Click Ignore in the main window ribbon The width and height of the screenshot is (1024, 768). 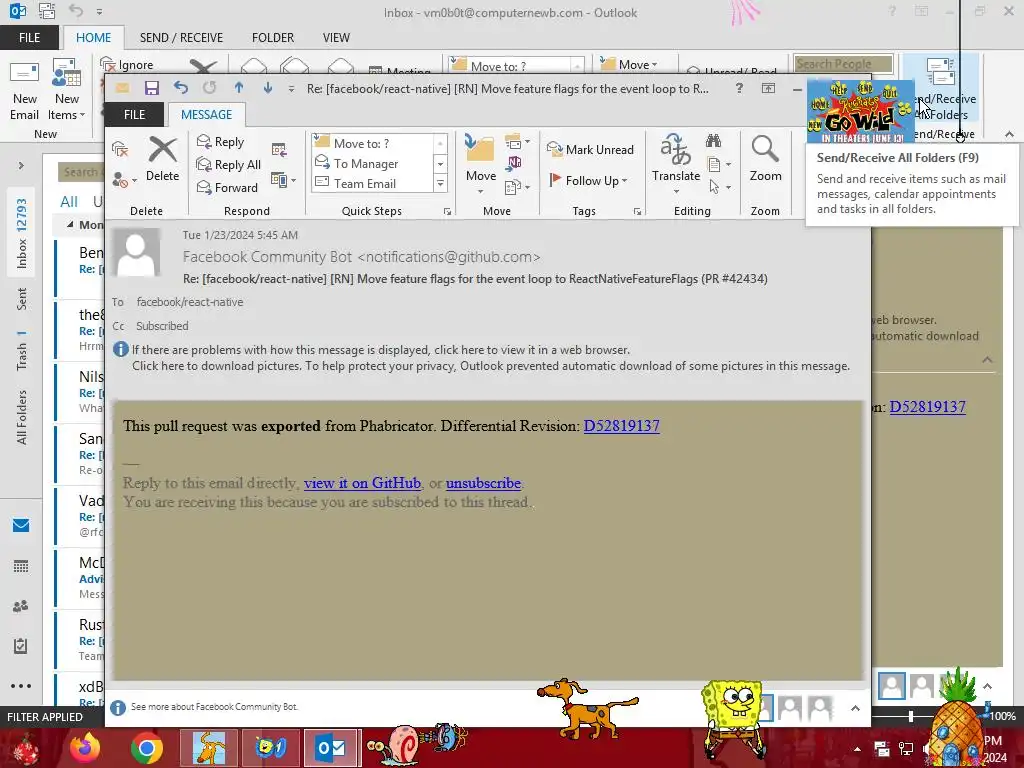[128, 65]
